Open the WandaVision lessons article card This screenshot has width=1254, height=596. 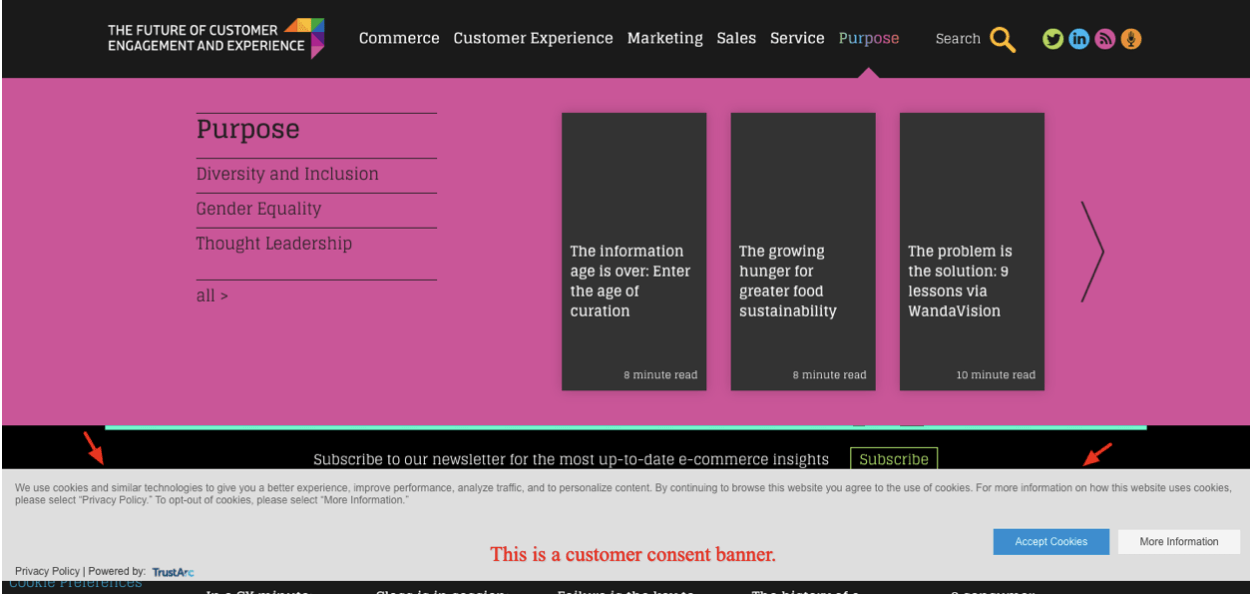click(x=971, y=252)
